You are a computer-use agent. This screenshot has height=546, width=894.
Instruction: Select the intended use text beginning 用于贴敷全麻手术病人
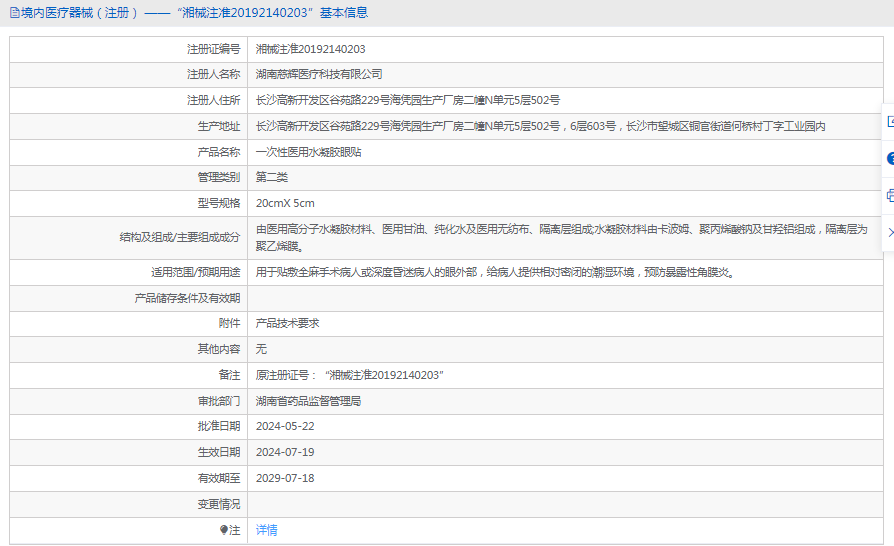[x=497, y=272]
